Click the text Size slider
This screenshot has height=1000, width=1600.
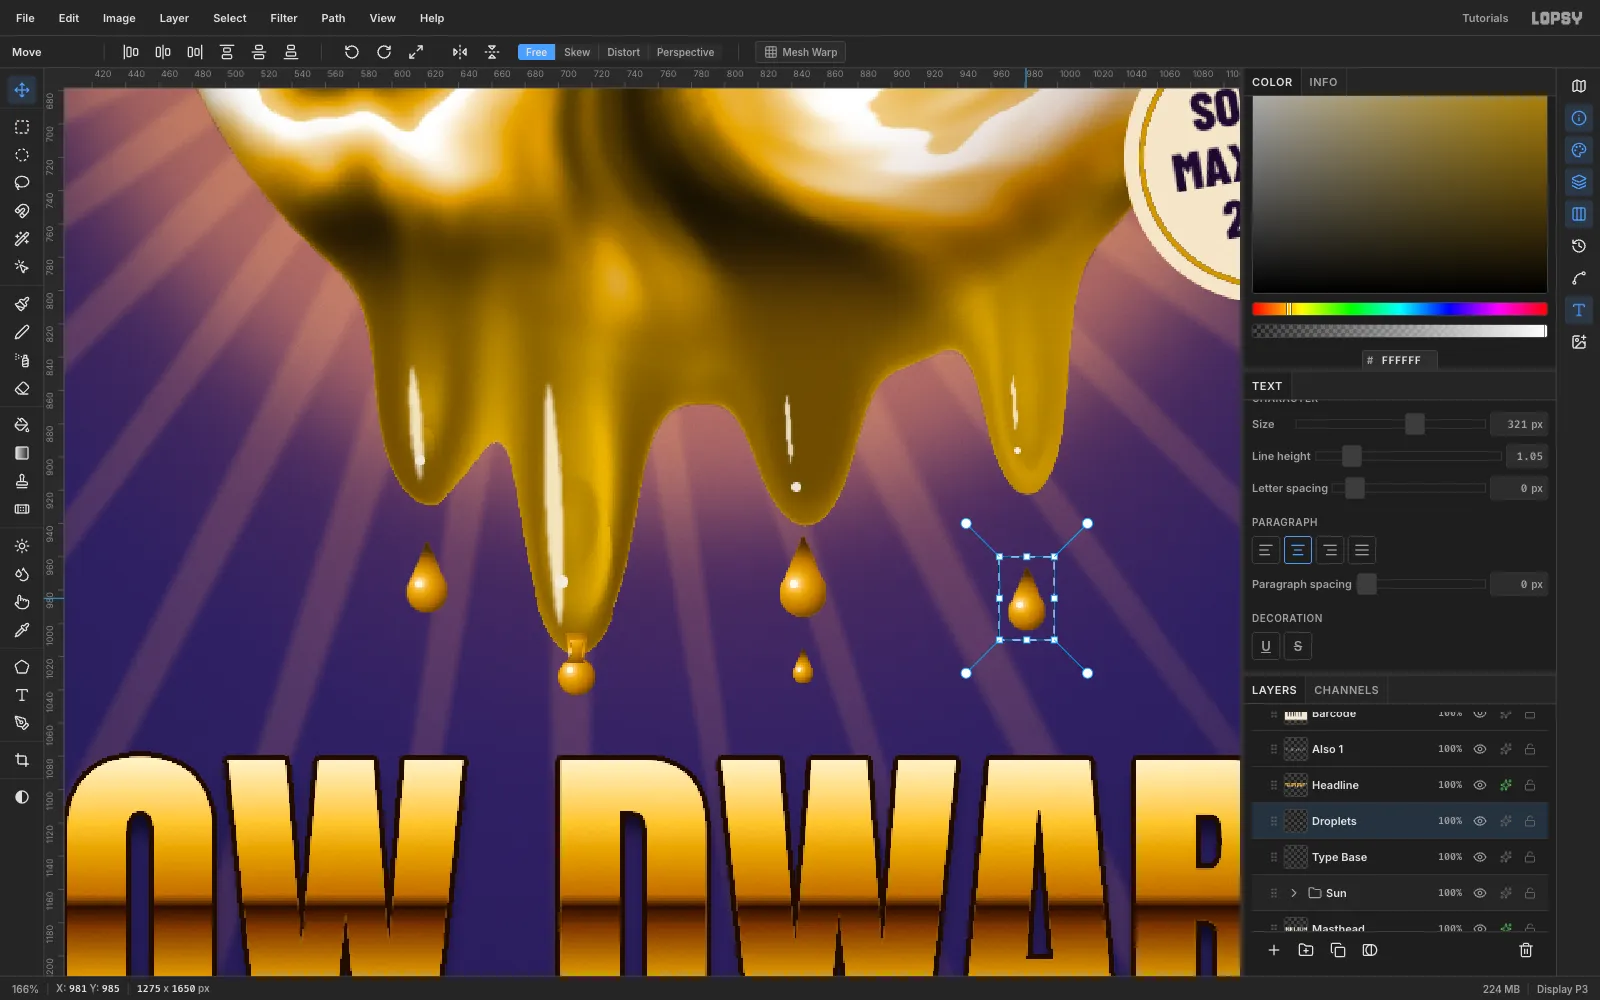1390,424
